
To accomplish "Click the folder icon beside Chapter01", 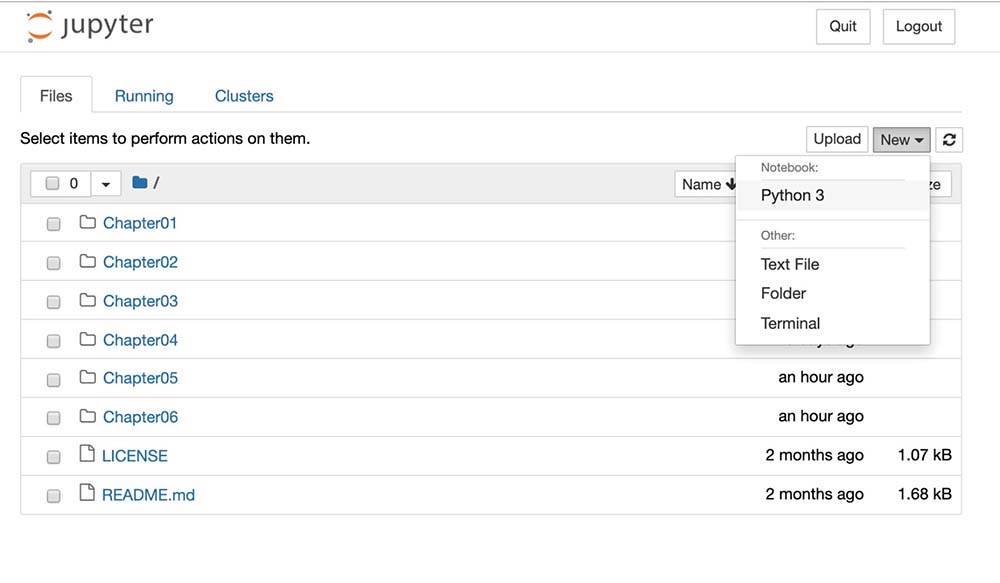I will pos(87,223).
